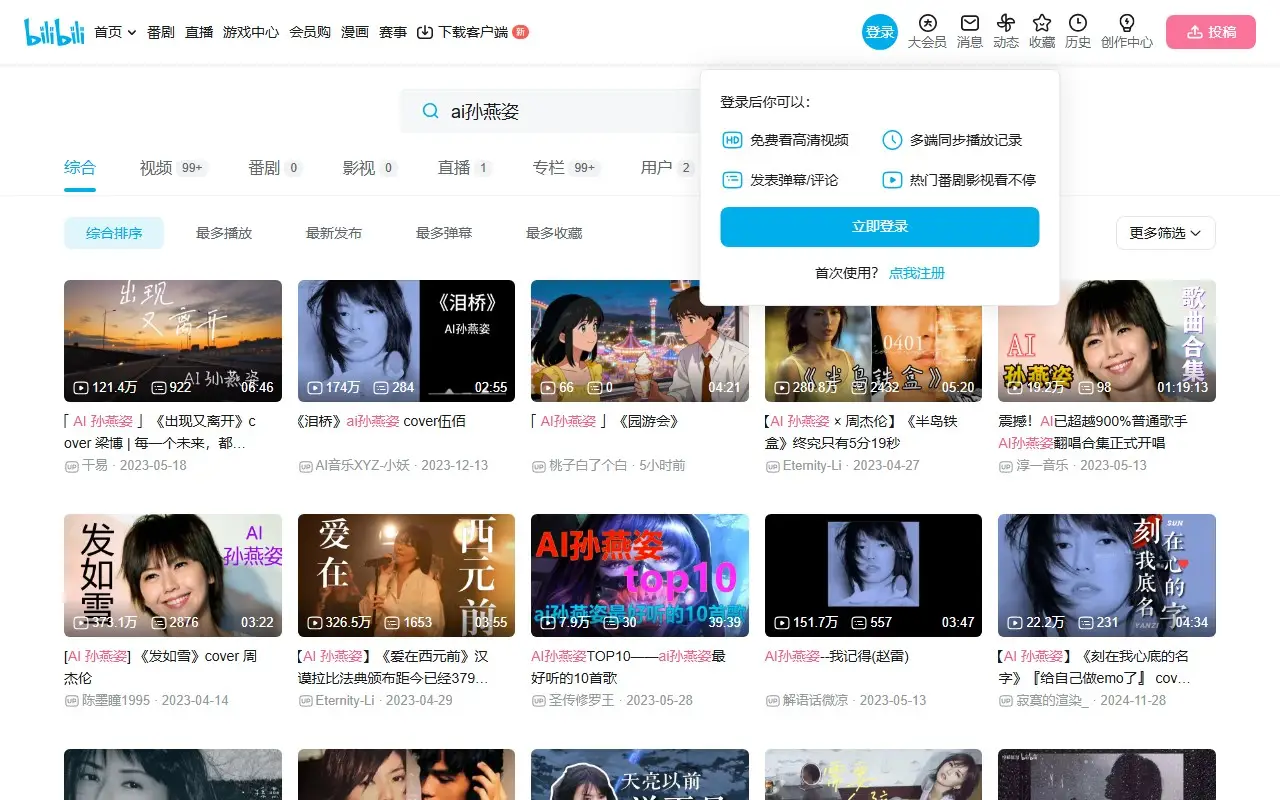Click the 下载客户端 download link
Screen dimensions: 1280x800
click(463, 32)
